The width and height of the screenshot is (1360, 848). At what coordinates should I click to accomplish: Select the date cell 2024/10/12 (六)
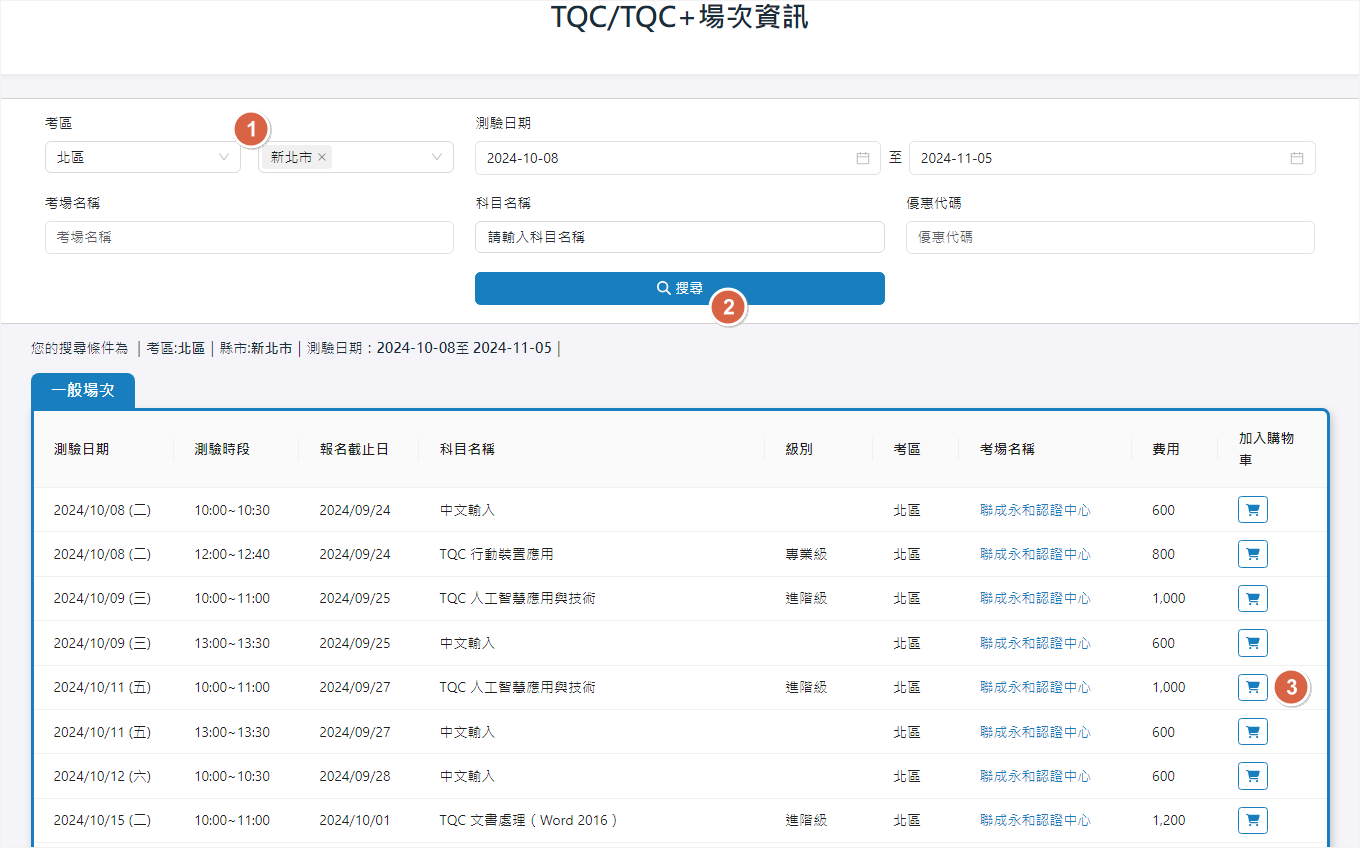click(x=102, y=776)
